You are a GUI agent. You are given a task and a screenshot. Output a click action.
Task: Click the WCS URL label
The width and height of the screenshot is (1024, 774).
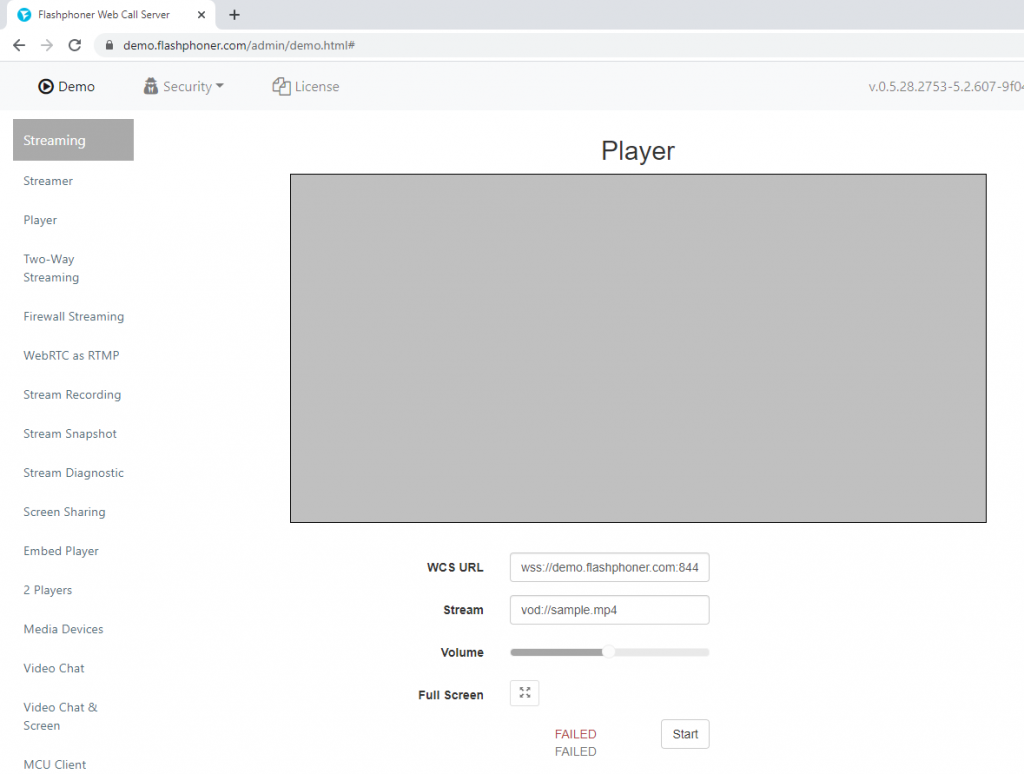(x=455, y=568)
